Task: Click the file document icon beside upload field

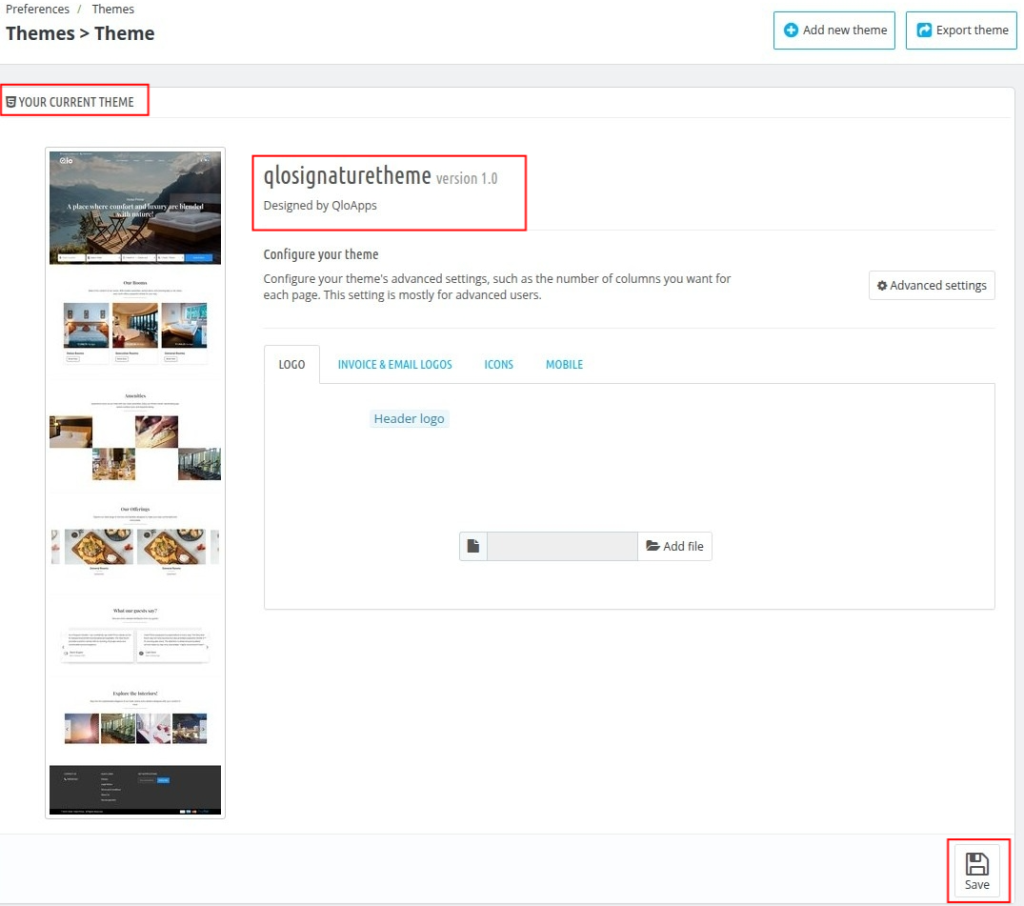Action: point(473,546)
